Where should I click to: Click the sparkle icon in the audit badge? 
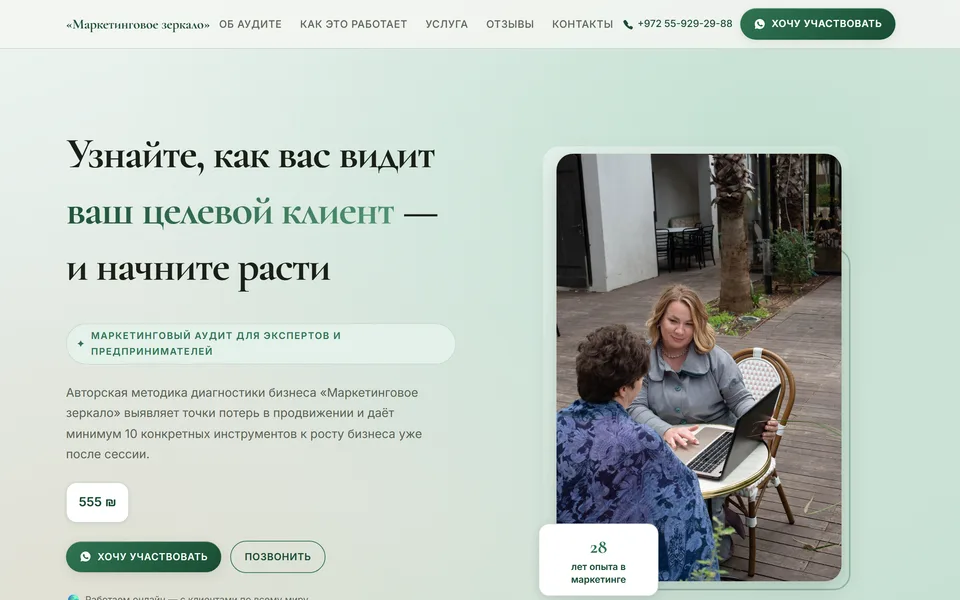tap(80, 343)
